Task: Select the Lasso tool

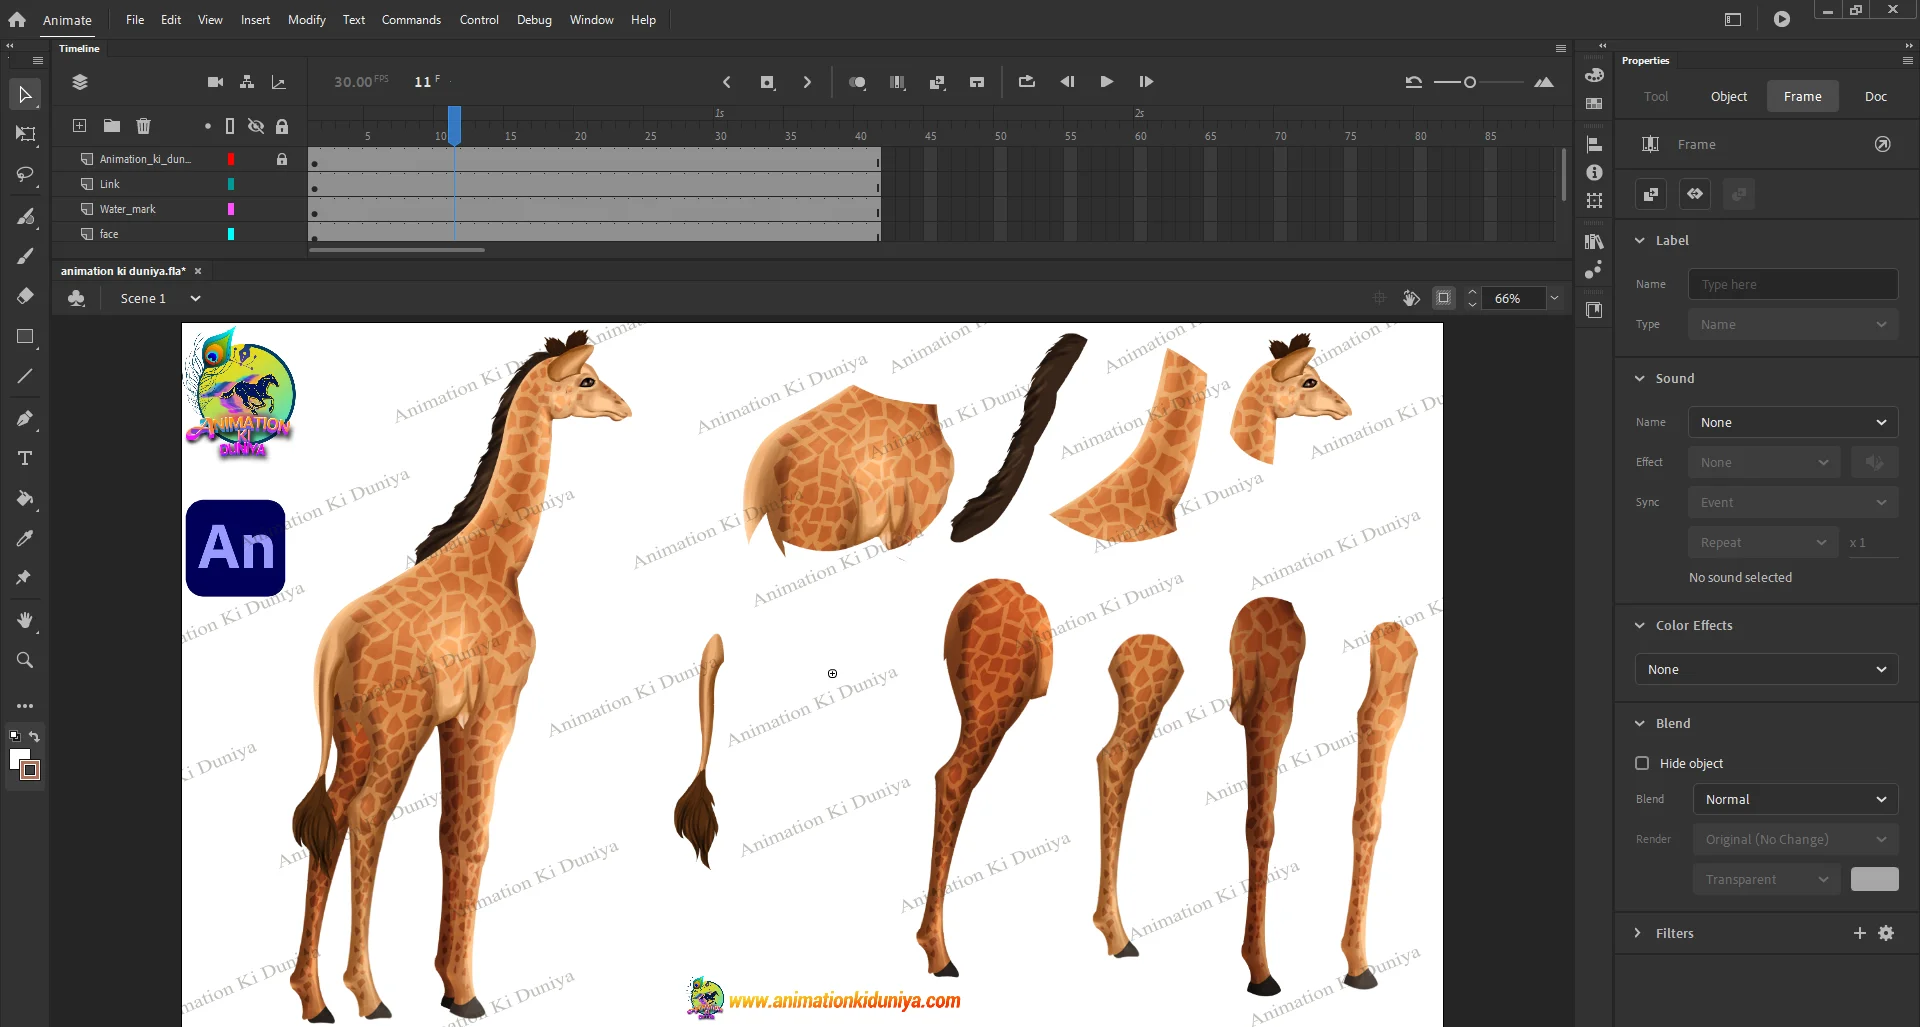Action: pyautogui.click(x=25, y=175)
